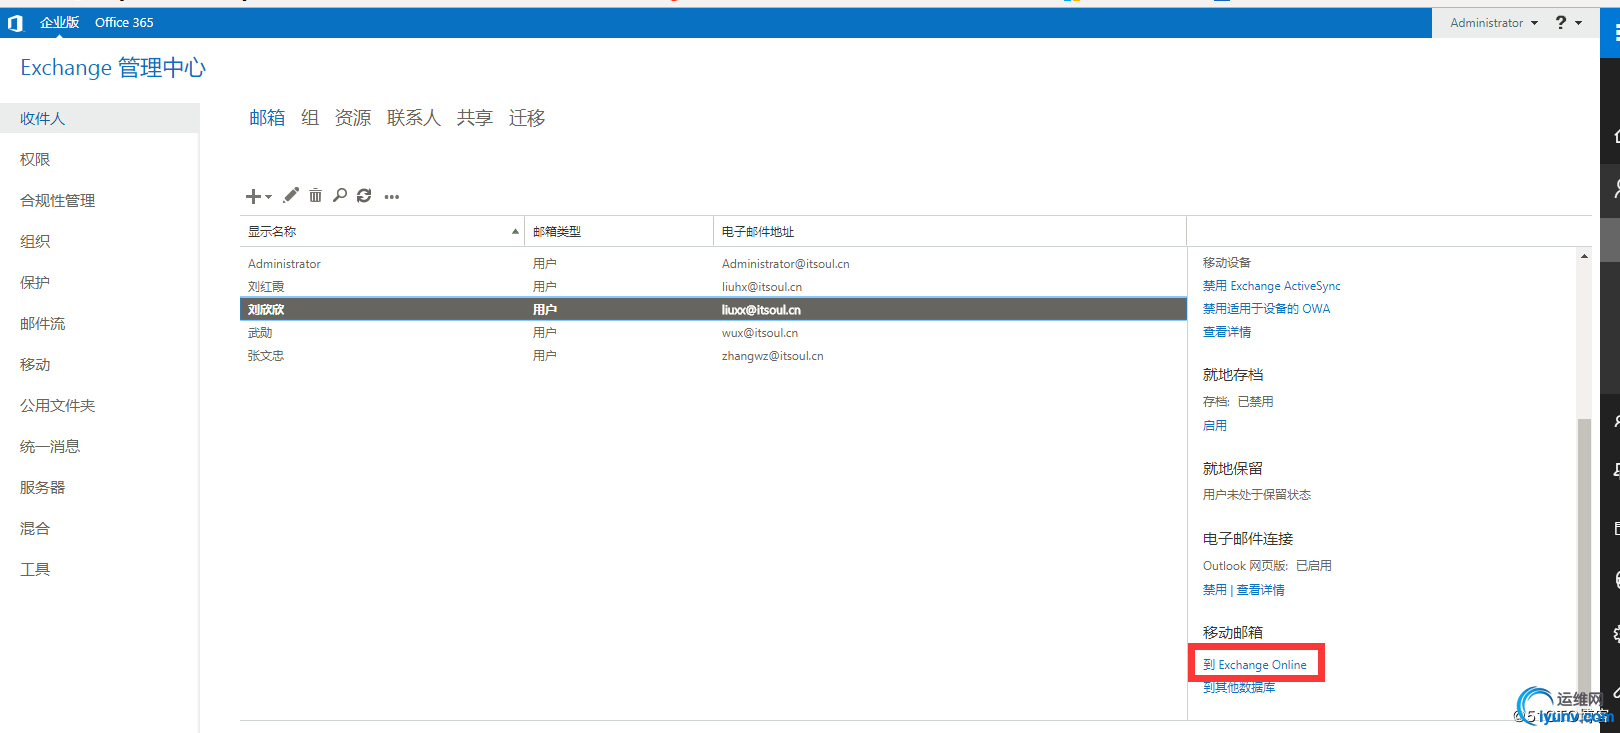Open 收件人 in the left navigation
1620x733 pixels.
click(99, 118)
